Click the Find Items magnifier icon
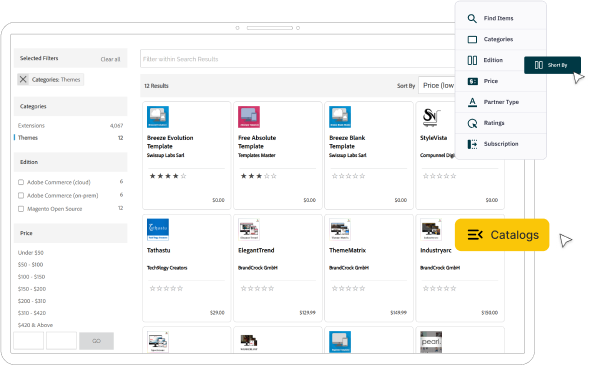The width and height of the screenshot is (600, 386). (x=472, y=18)
